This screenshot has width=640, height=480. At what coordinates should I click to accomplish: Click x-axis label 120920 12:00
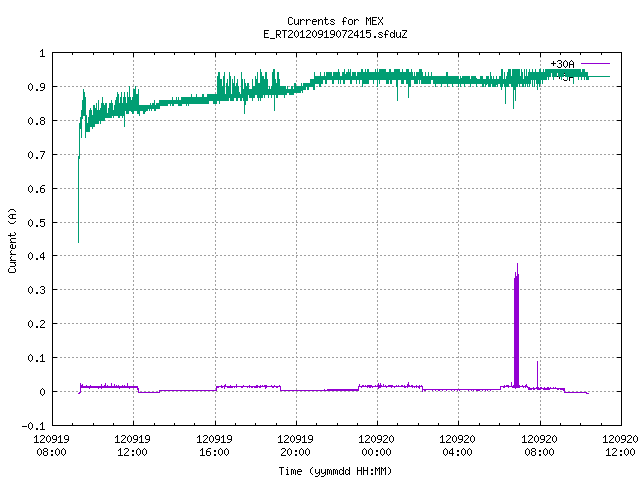[x=620, y=445]
